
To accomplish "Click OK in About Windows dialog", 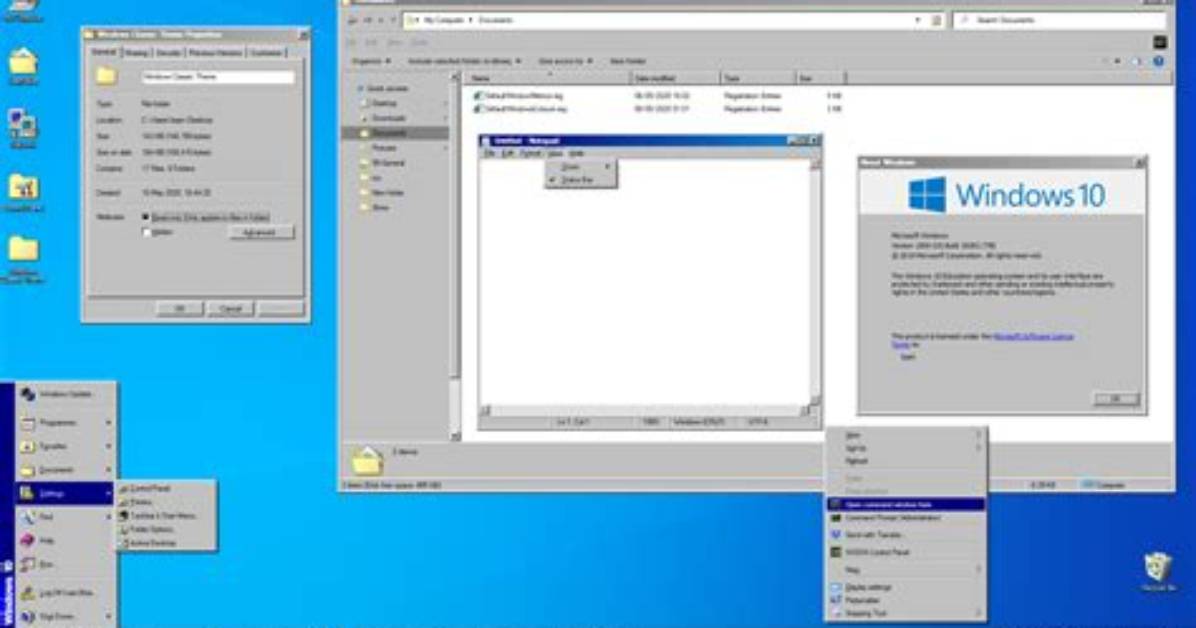I will (1116, 399).
